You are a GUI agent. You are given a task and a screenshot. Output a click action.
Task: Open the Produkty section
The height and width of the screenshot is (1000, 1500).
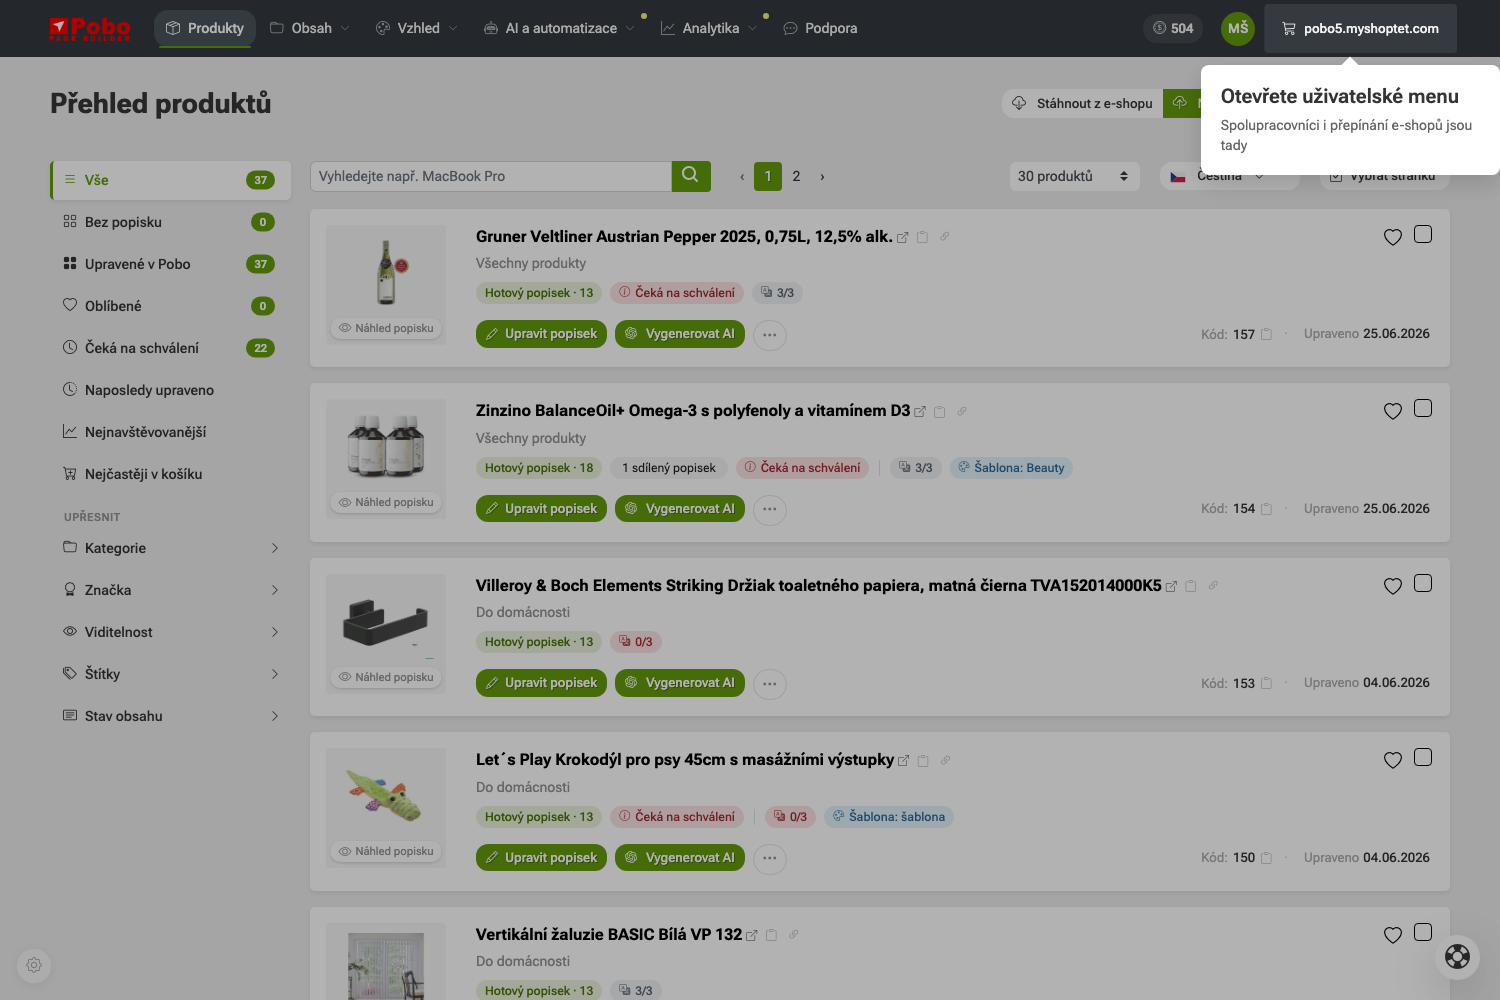coord(205,28)
